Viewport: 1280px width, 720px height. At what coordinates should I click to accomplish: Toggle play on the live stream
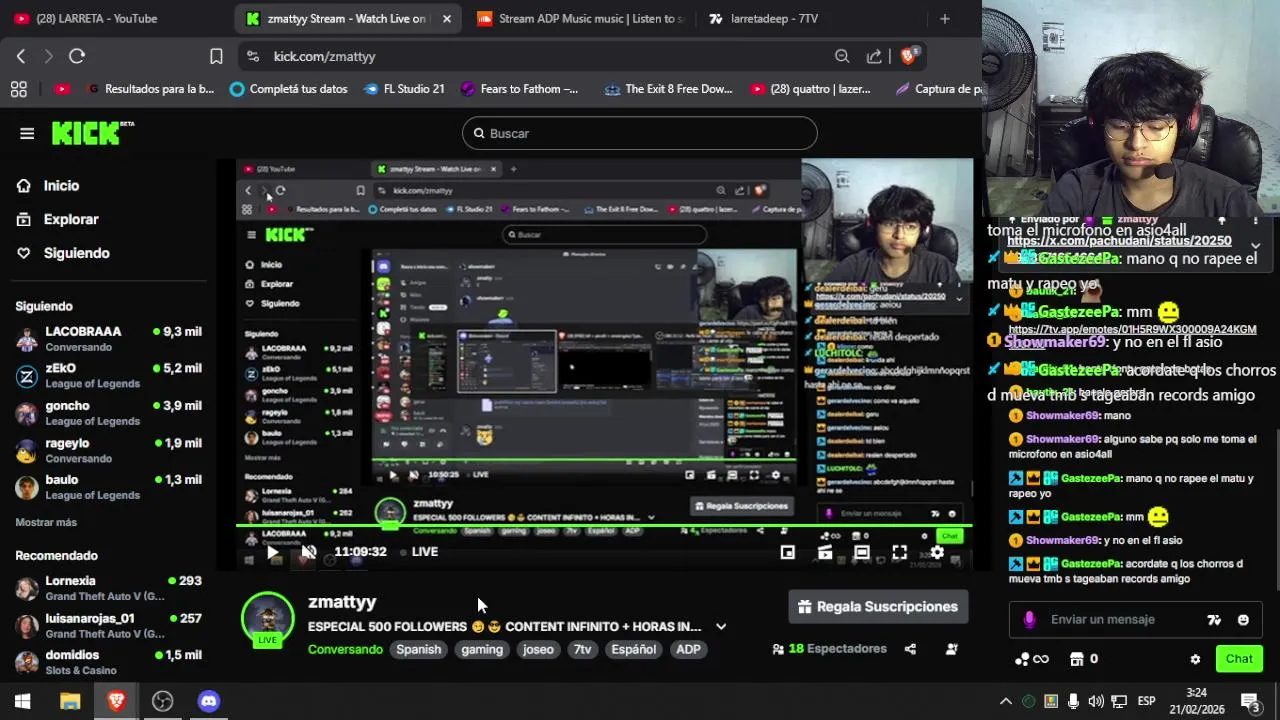coord(272,552)
